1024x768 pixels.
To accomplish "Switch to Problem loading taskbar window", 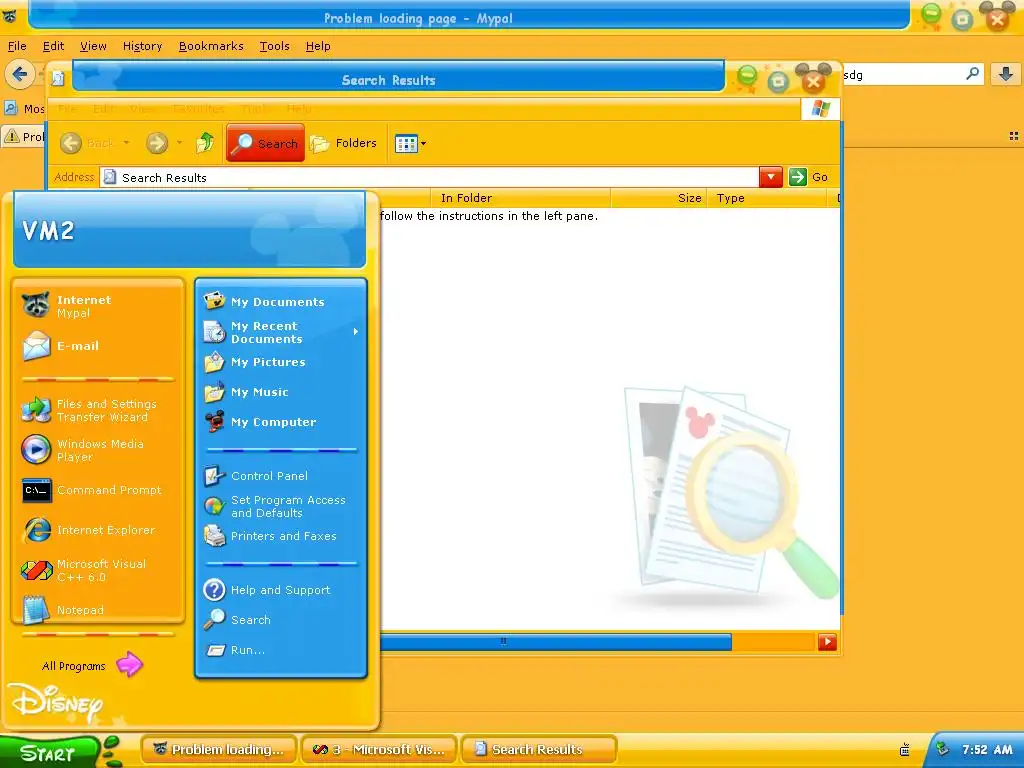I will click(x=219, y=749).
